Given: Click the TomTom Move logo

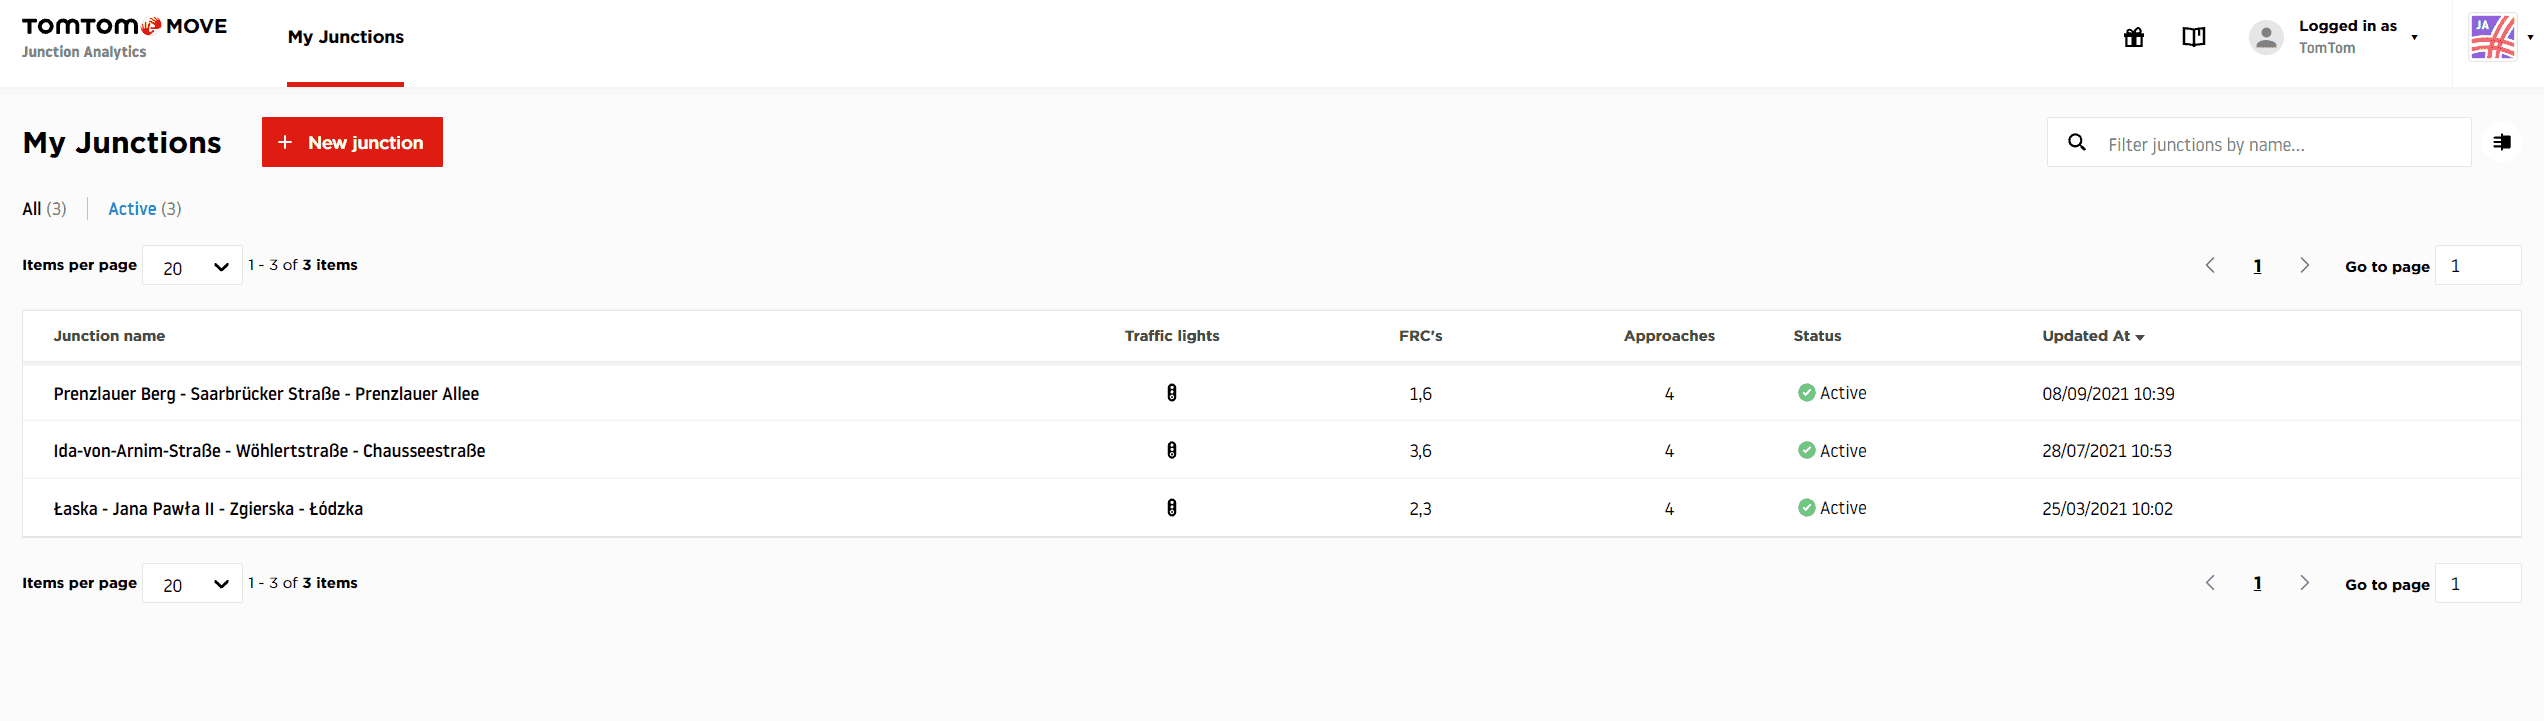Looking at the screenshot, I should (x=124, y=27).
